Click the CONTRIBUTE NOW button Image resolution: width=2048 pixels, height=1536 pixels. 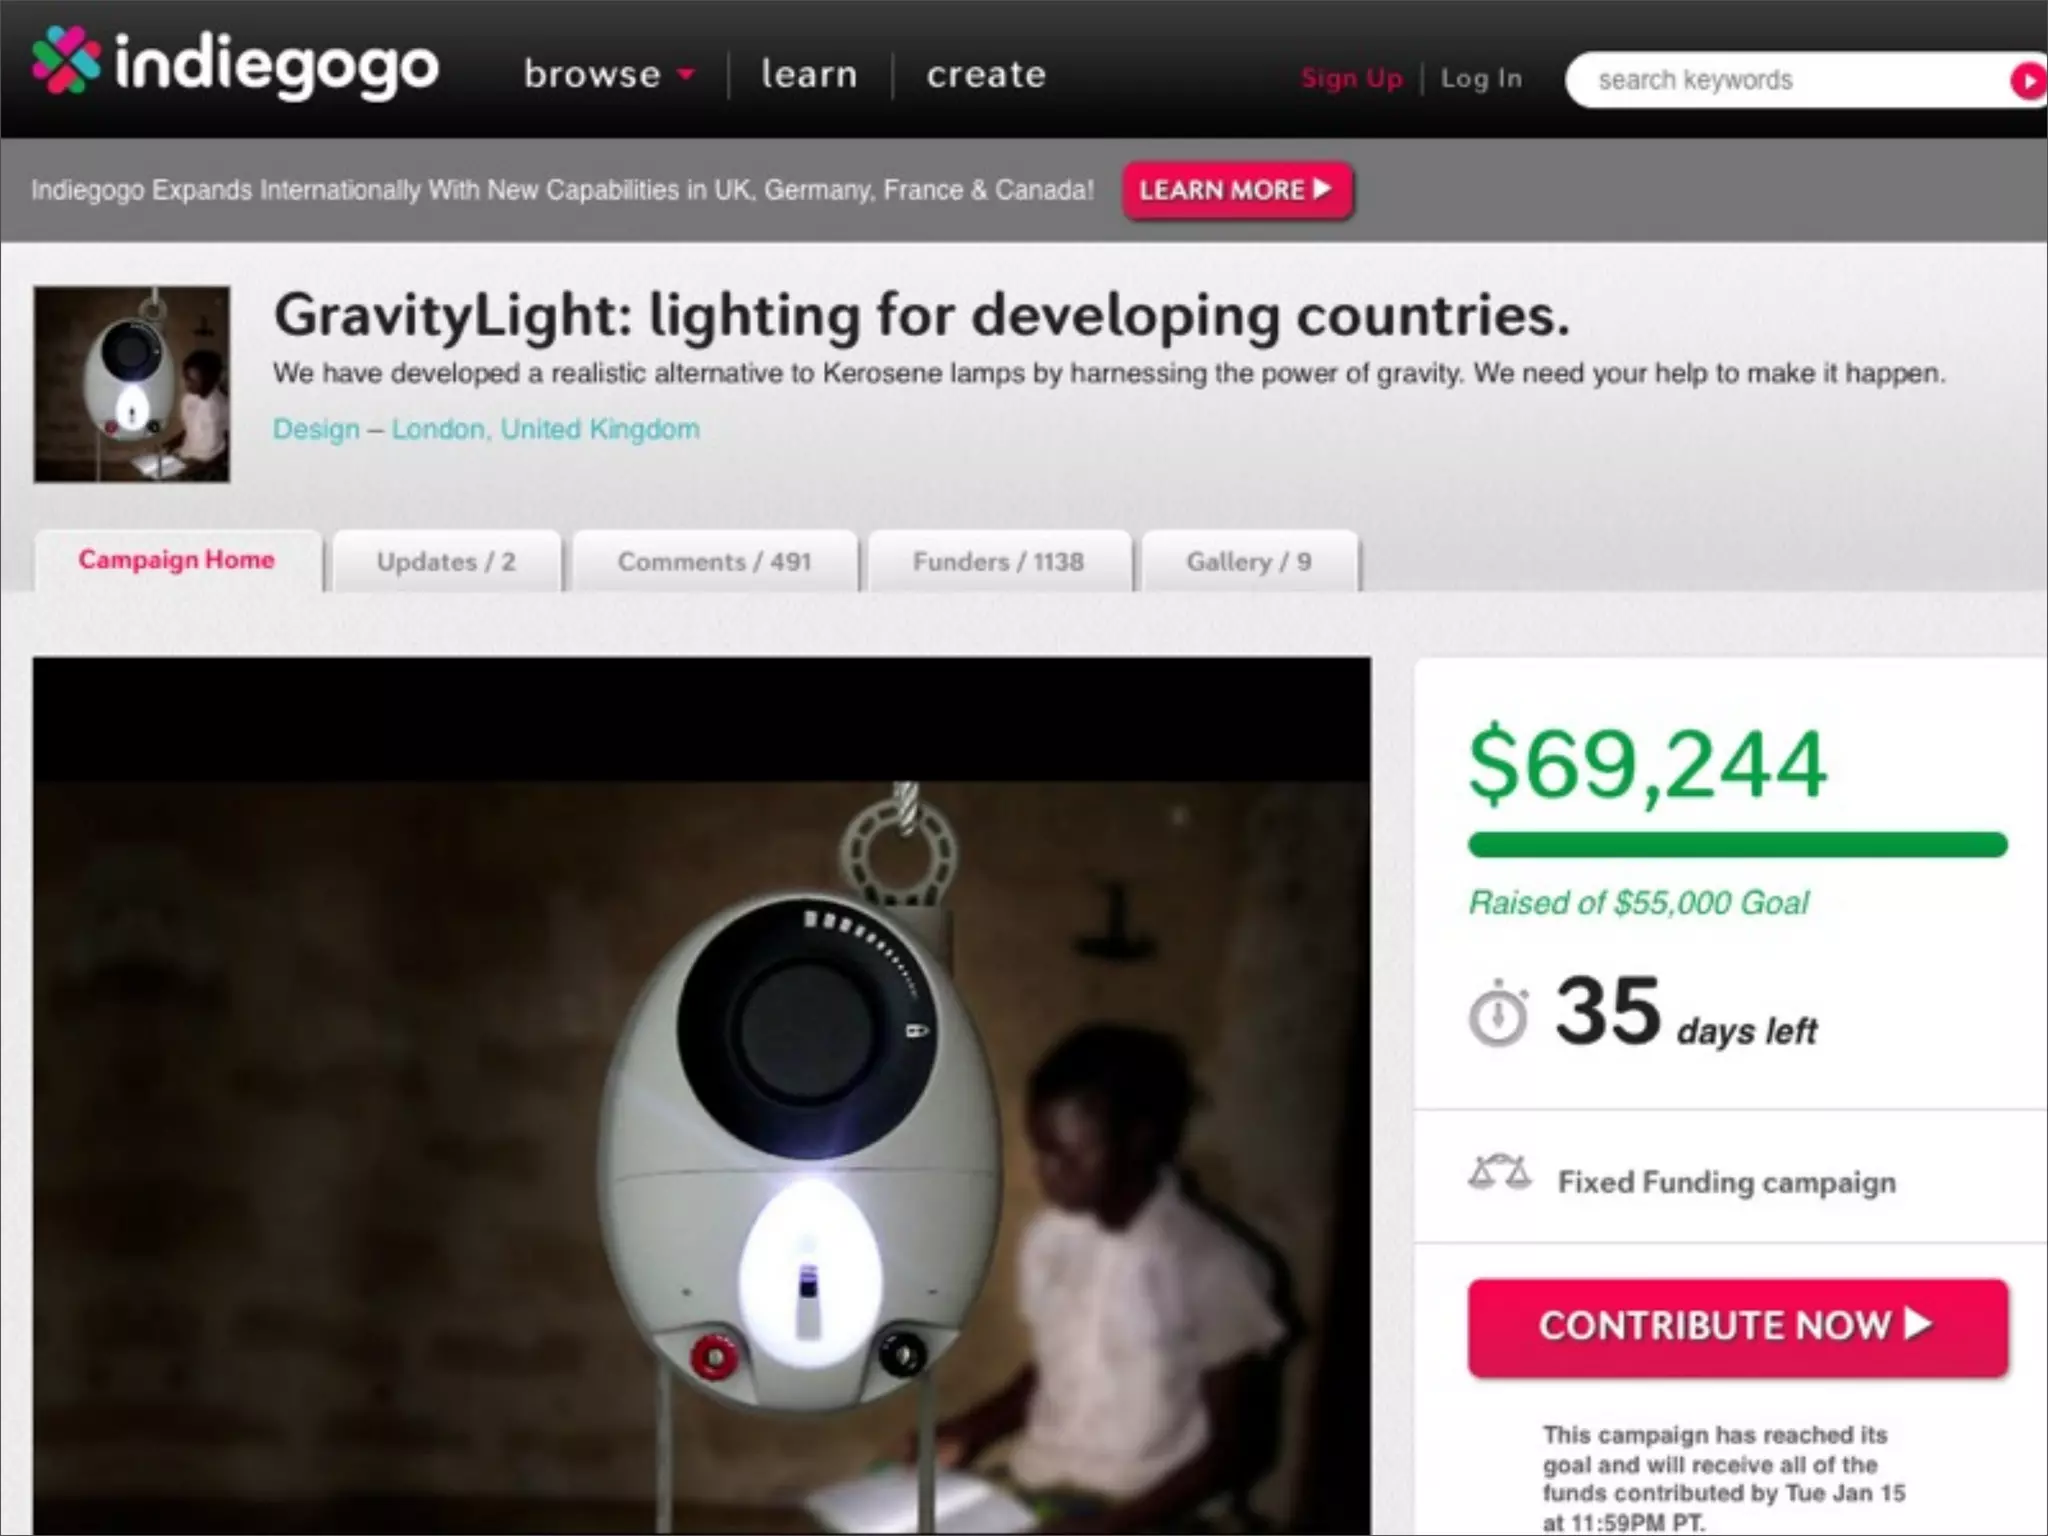point(1738,1327)
